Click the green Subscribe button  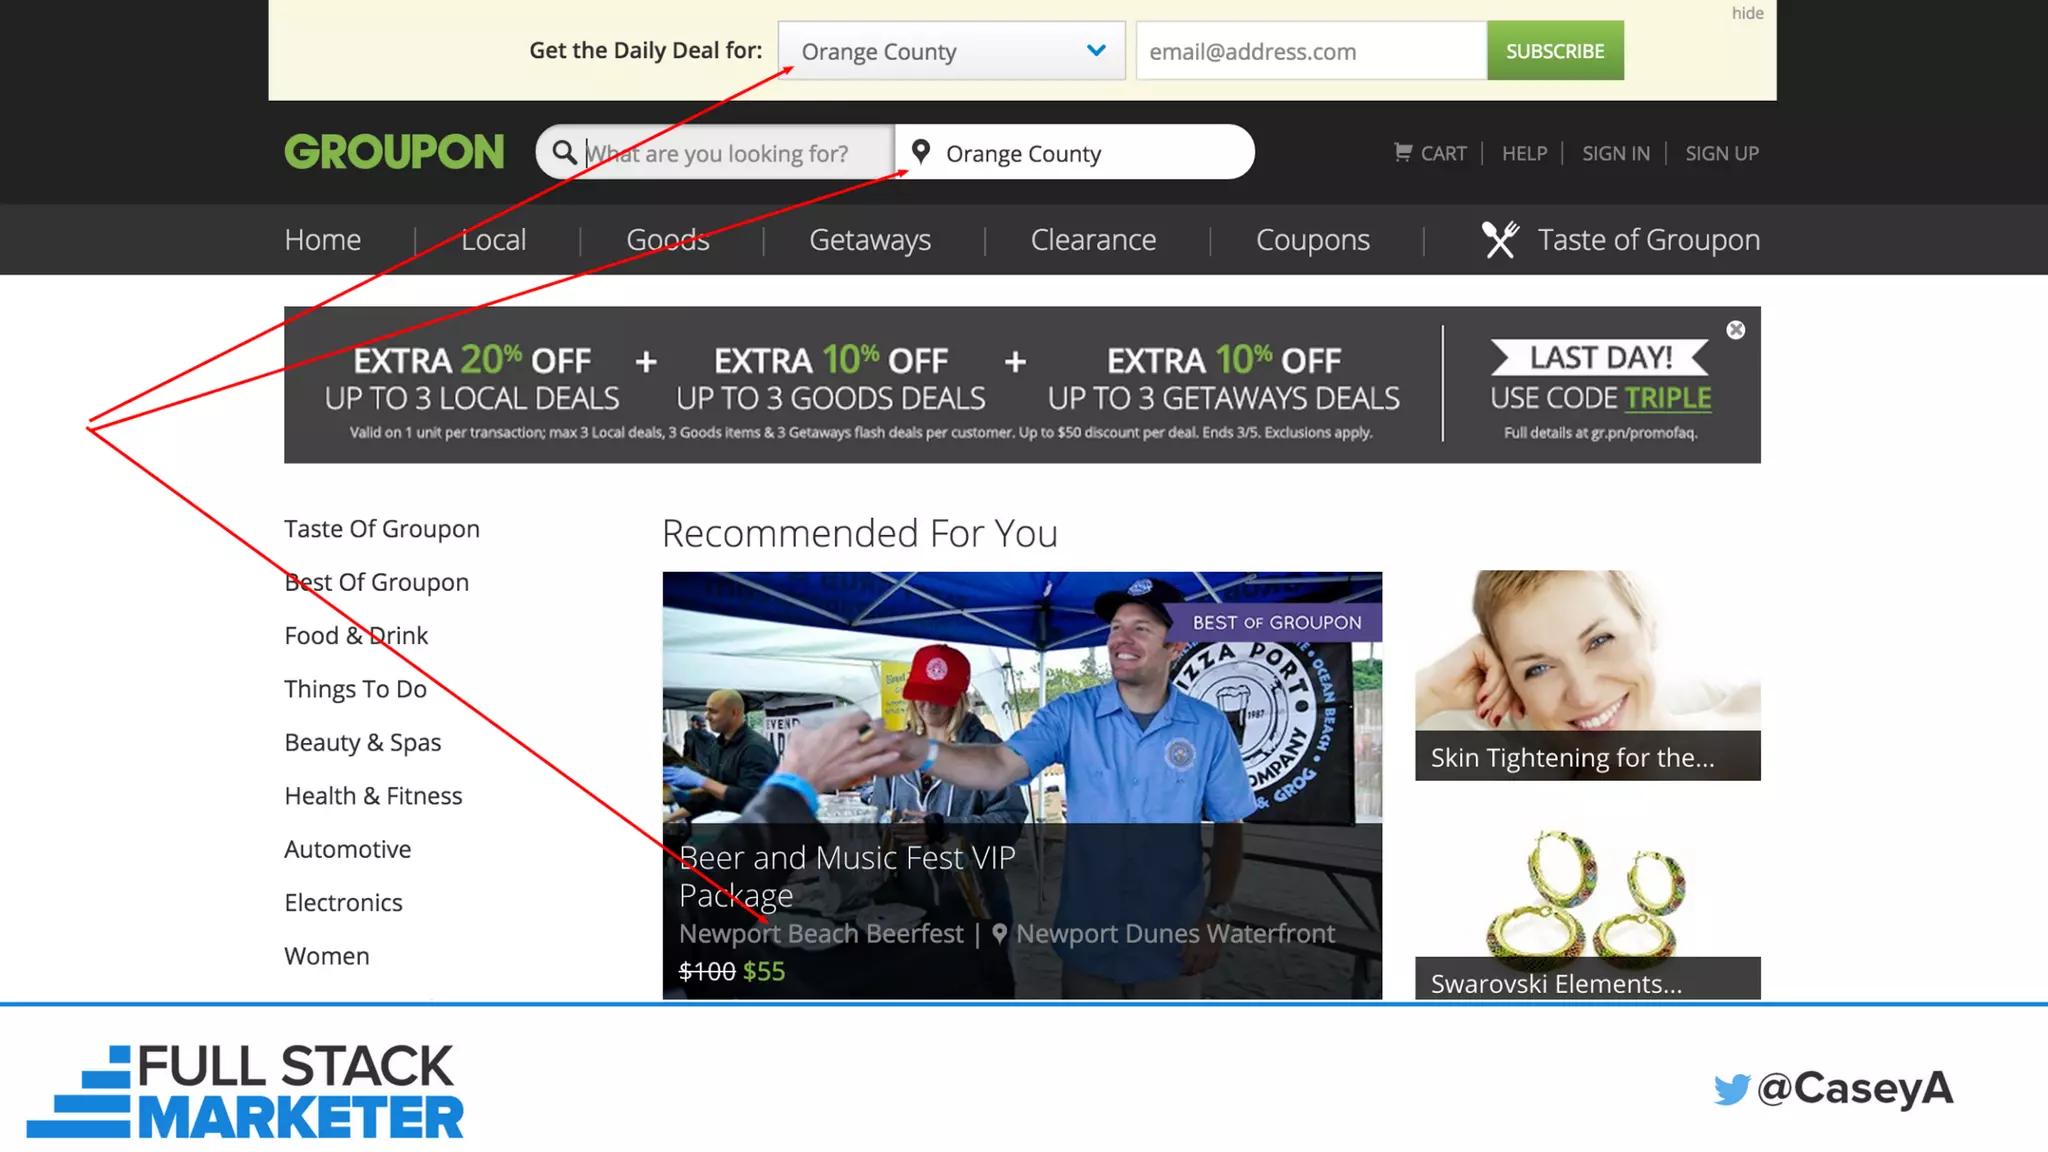click(1554, 51)
